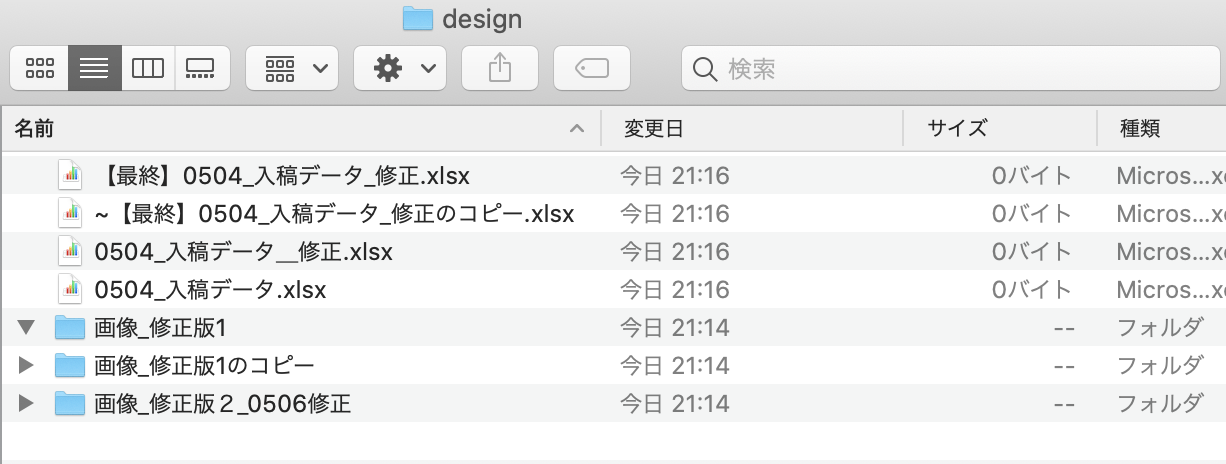This screenshot has height=464, width=1226.
Task: Click the 画像_修正版２_0506修正 folder icon
Action: tap(70, 403)
